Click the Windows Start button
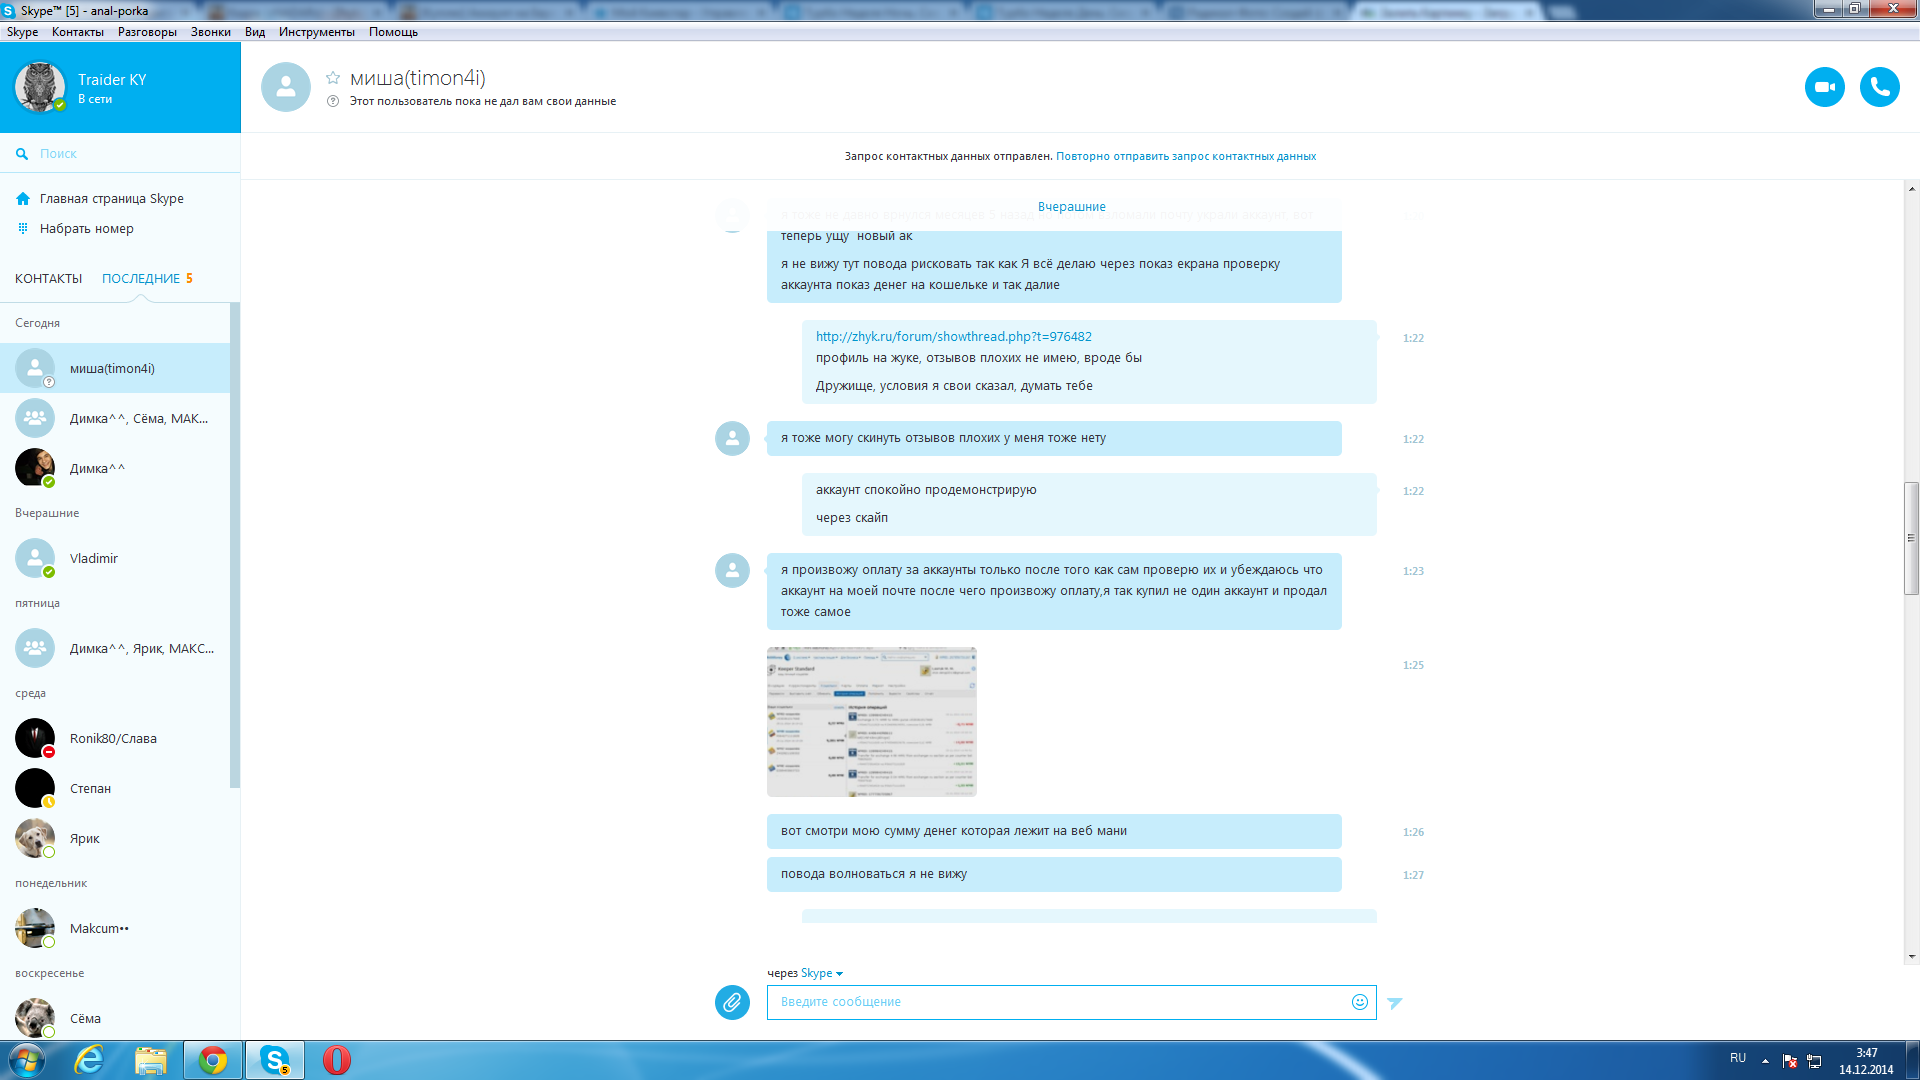The image size is (1920, 1080). click(x=27, y=1060)
